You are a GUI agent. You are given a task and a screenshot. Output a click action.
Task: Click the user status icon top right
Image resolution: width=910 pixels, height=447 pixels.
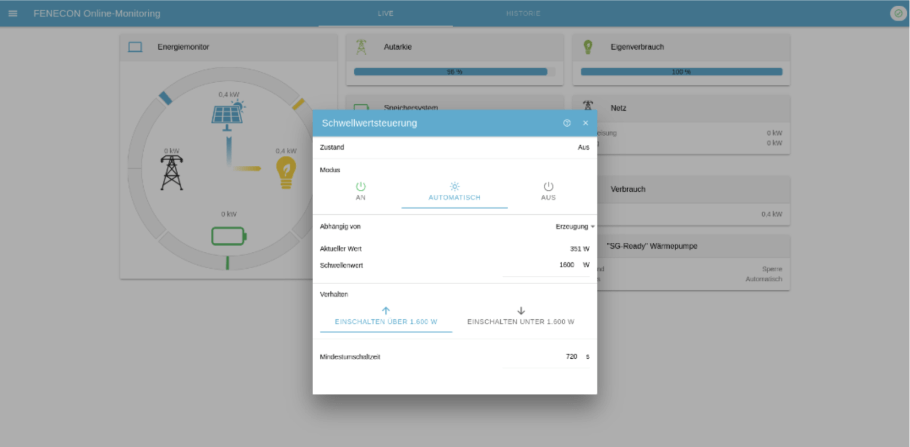click(x=897, y=13)
